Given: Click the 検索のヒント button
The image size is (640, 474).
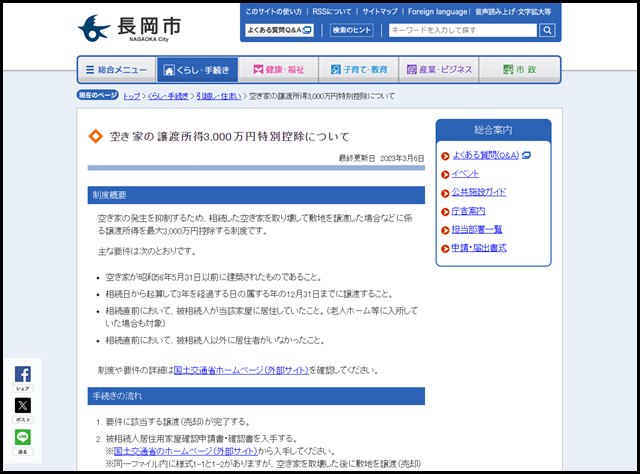Looking at the screenshot, I should [351, 30].
